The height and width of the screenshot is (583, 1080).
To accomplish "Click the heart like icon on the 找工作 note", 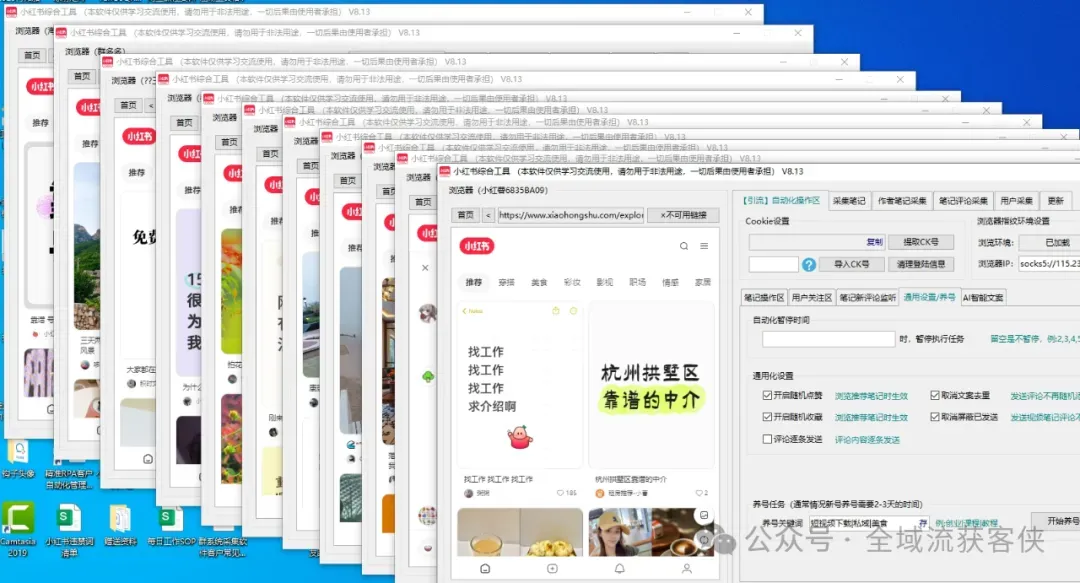I will [x=560, y=493].
